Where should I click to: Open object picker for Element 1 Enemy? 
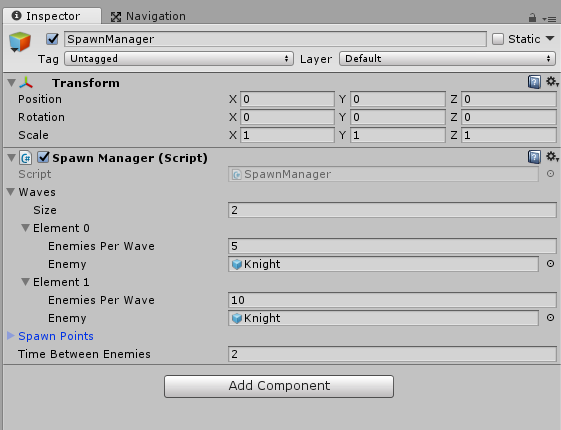[x=551, y=318]
